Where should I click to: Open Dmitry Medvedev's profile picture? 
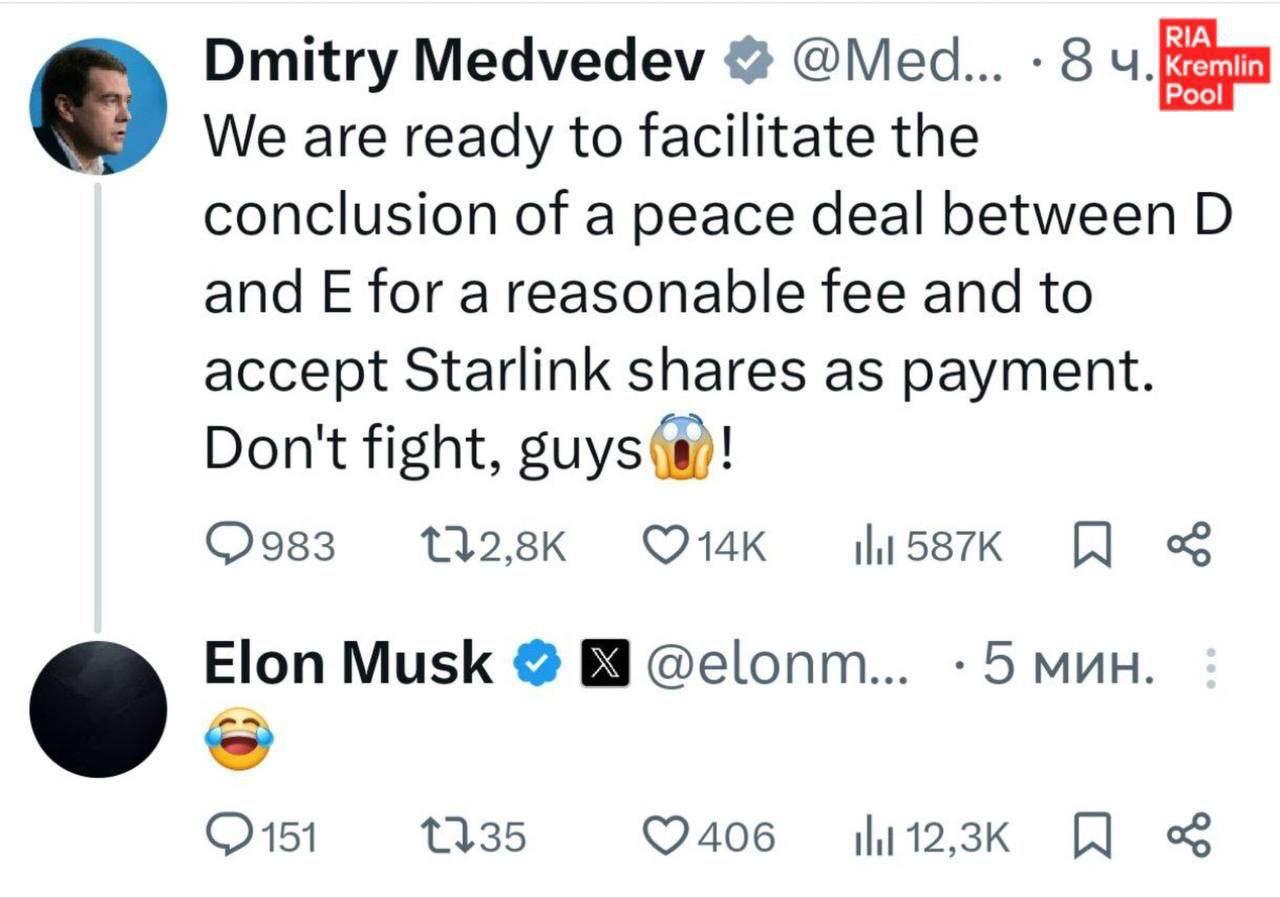point(98,107)
